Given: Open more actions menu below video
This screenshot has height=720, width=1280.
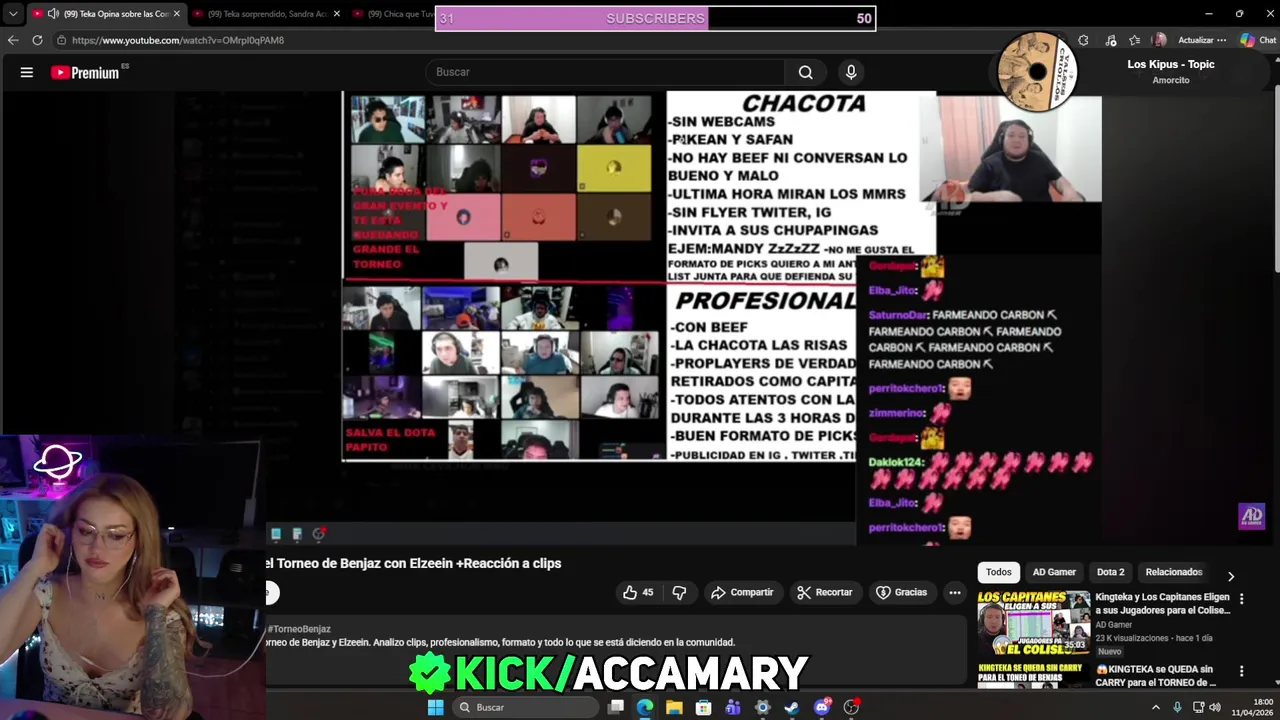Looking at the screenshot, I should pos(955,592).
